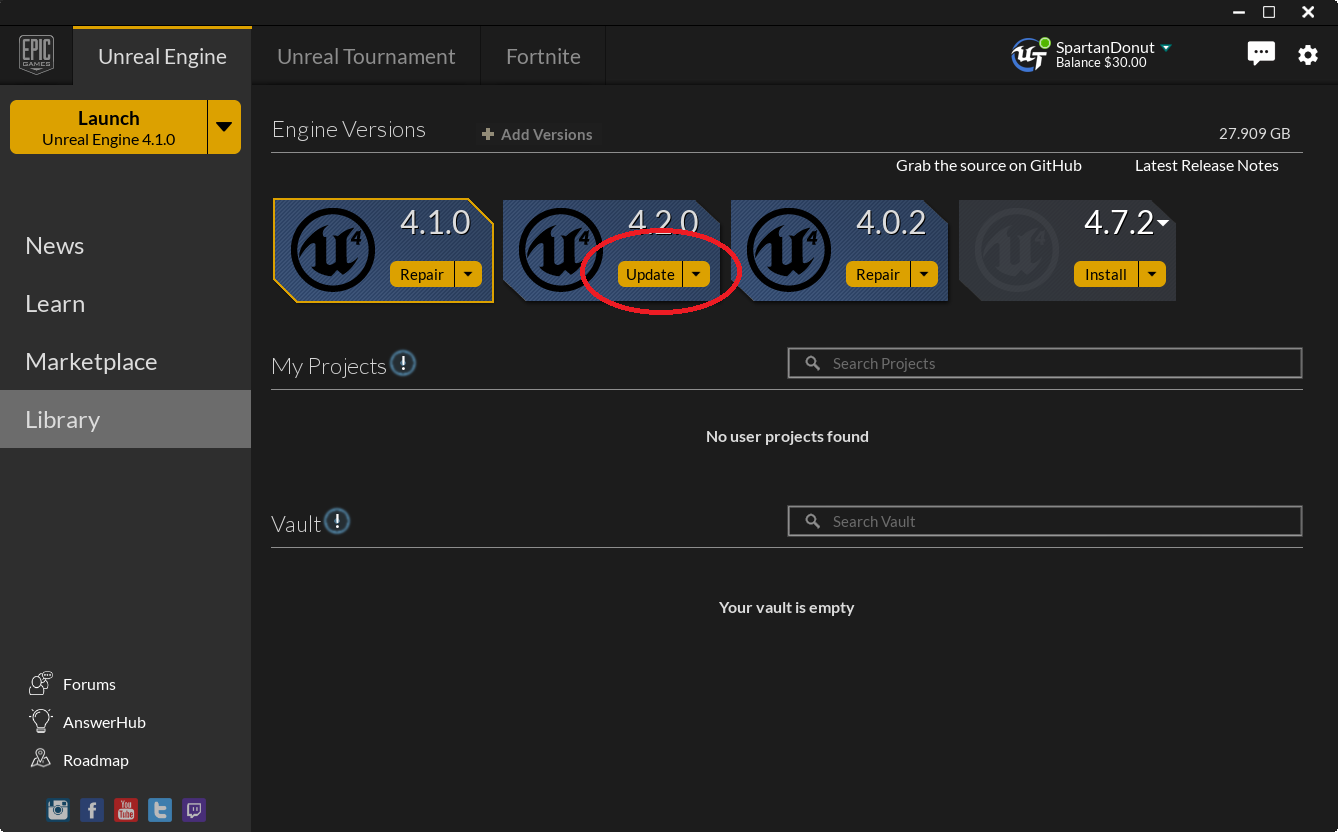
Task: Focus the Search Projects field
Action: click(1045, 363)
